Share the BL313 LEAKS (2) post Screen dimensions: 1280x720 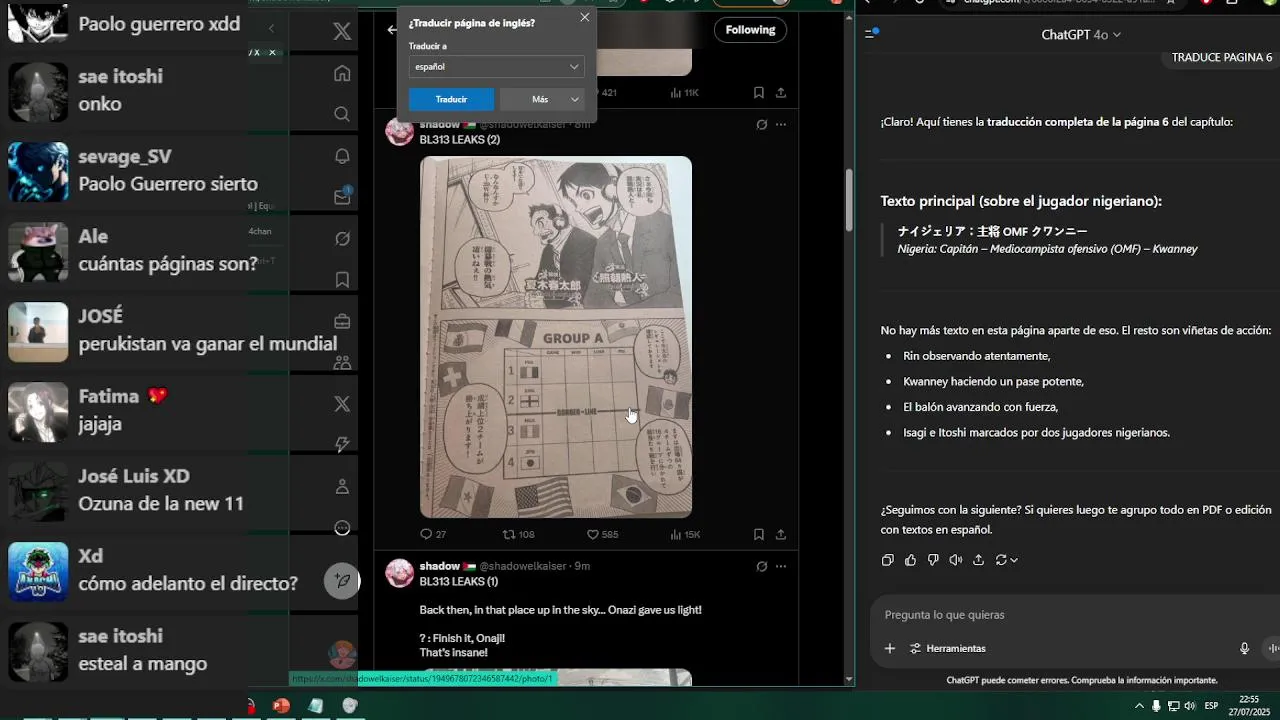click(781, 534)
